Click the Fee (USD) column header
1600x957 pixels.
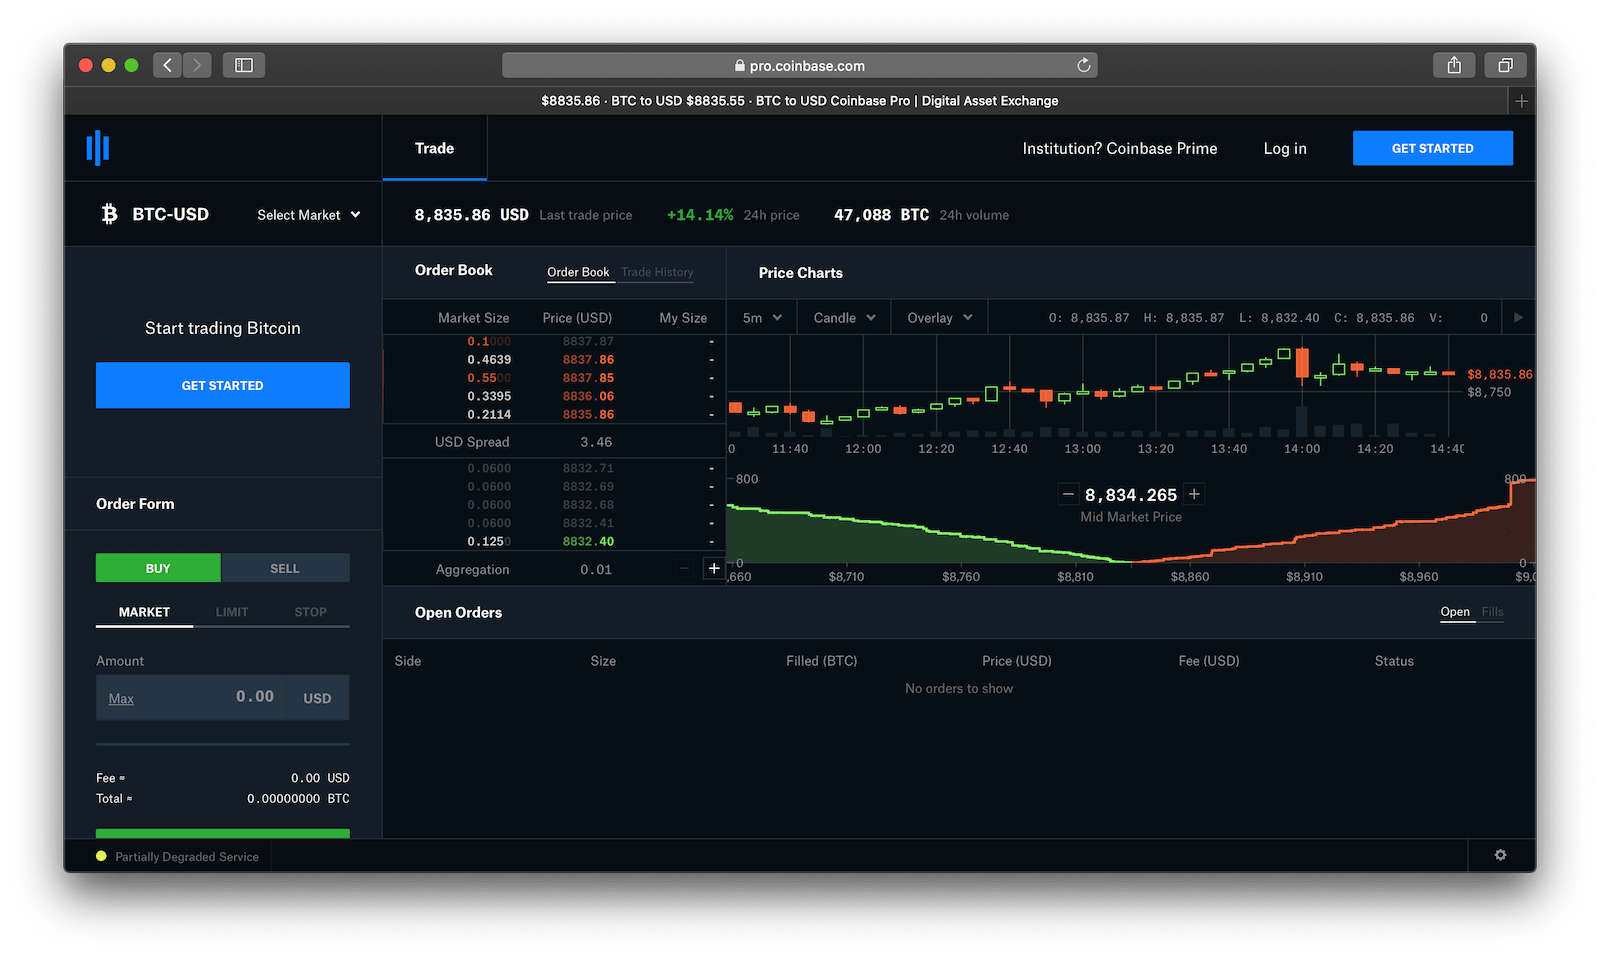click(x=1209, y=661)
